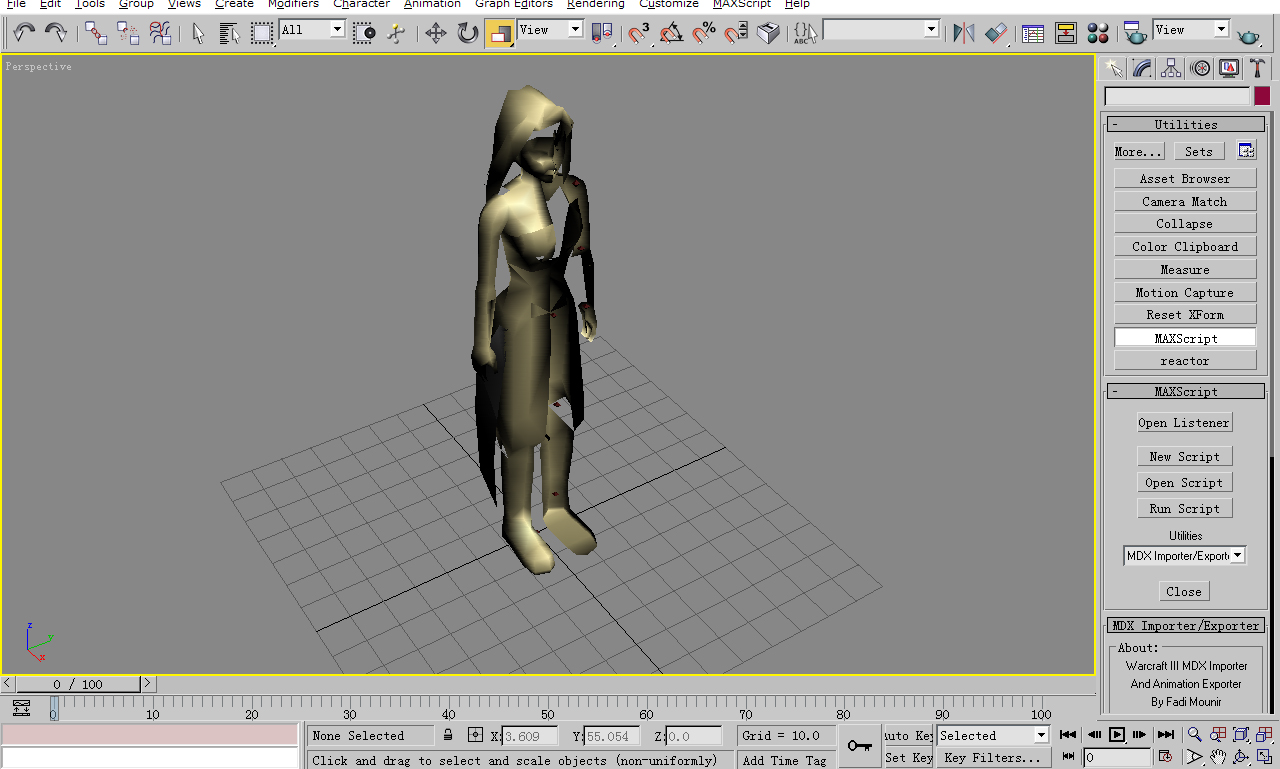Viewport: 1280px width, 769px height.
Task: Switch to the Display panel tab
Action: point(1229,69)
